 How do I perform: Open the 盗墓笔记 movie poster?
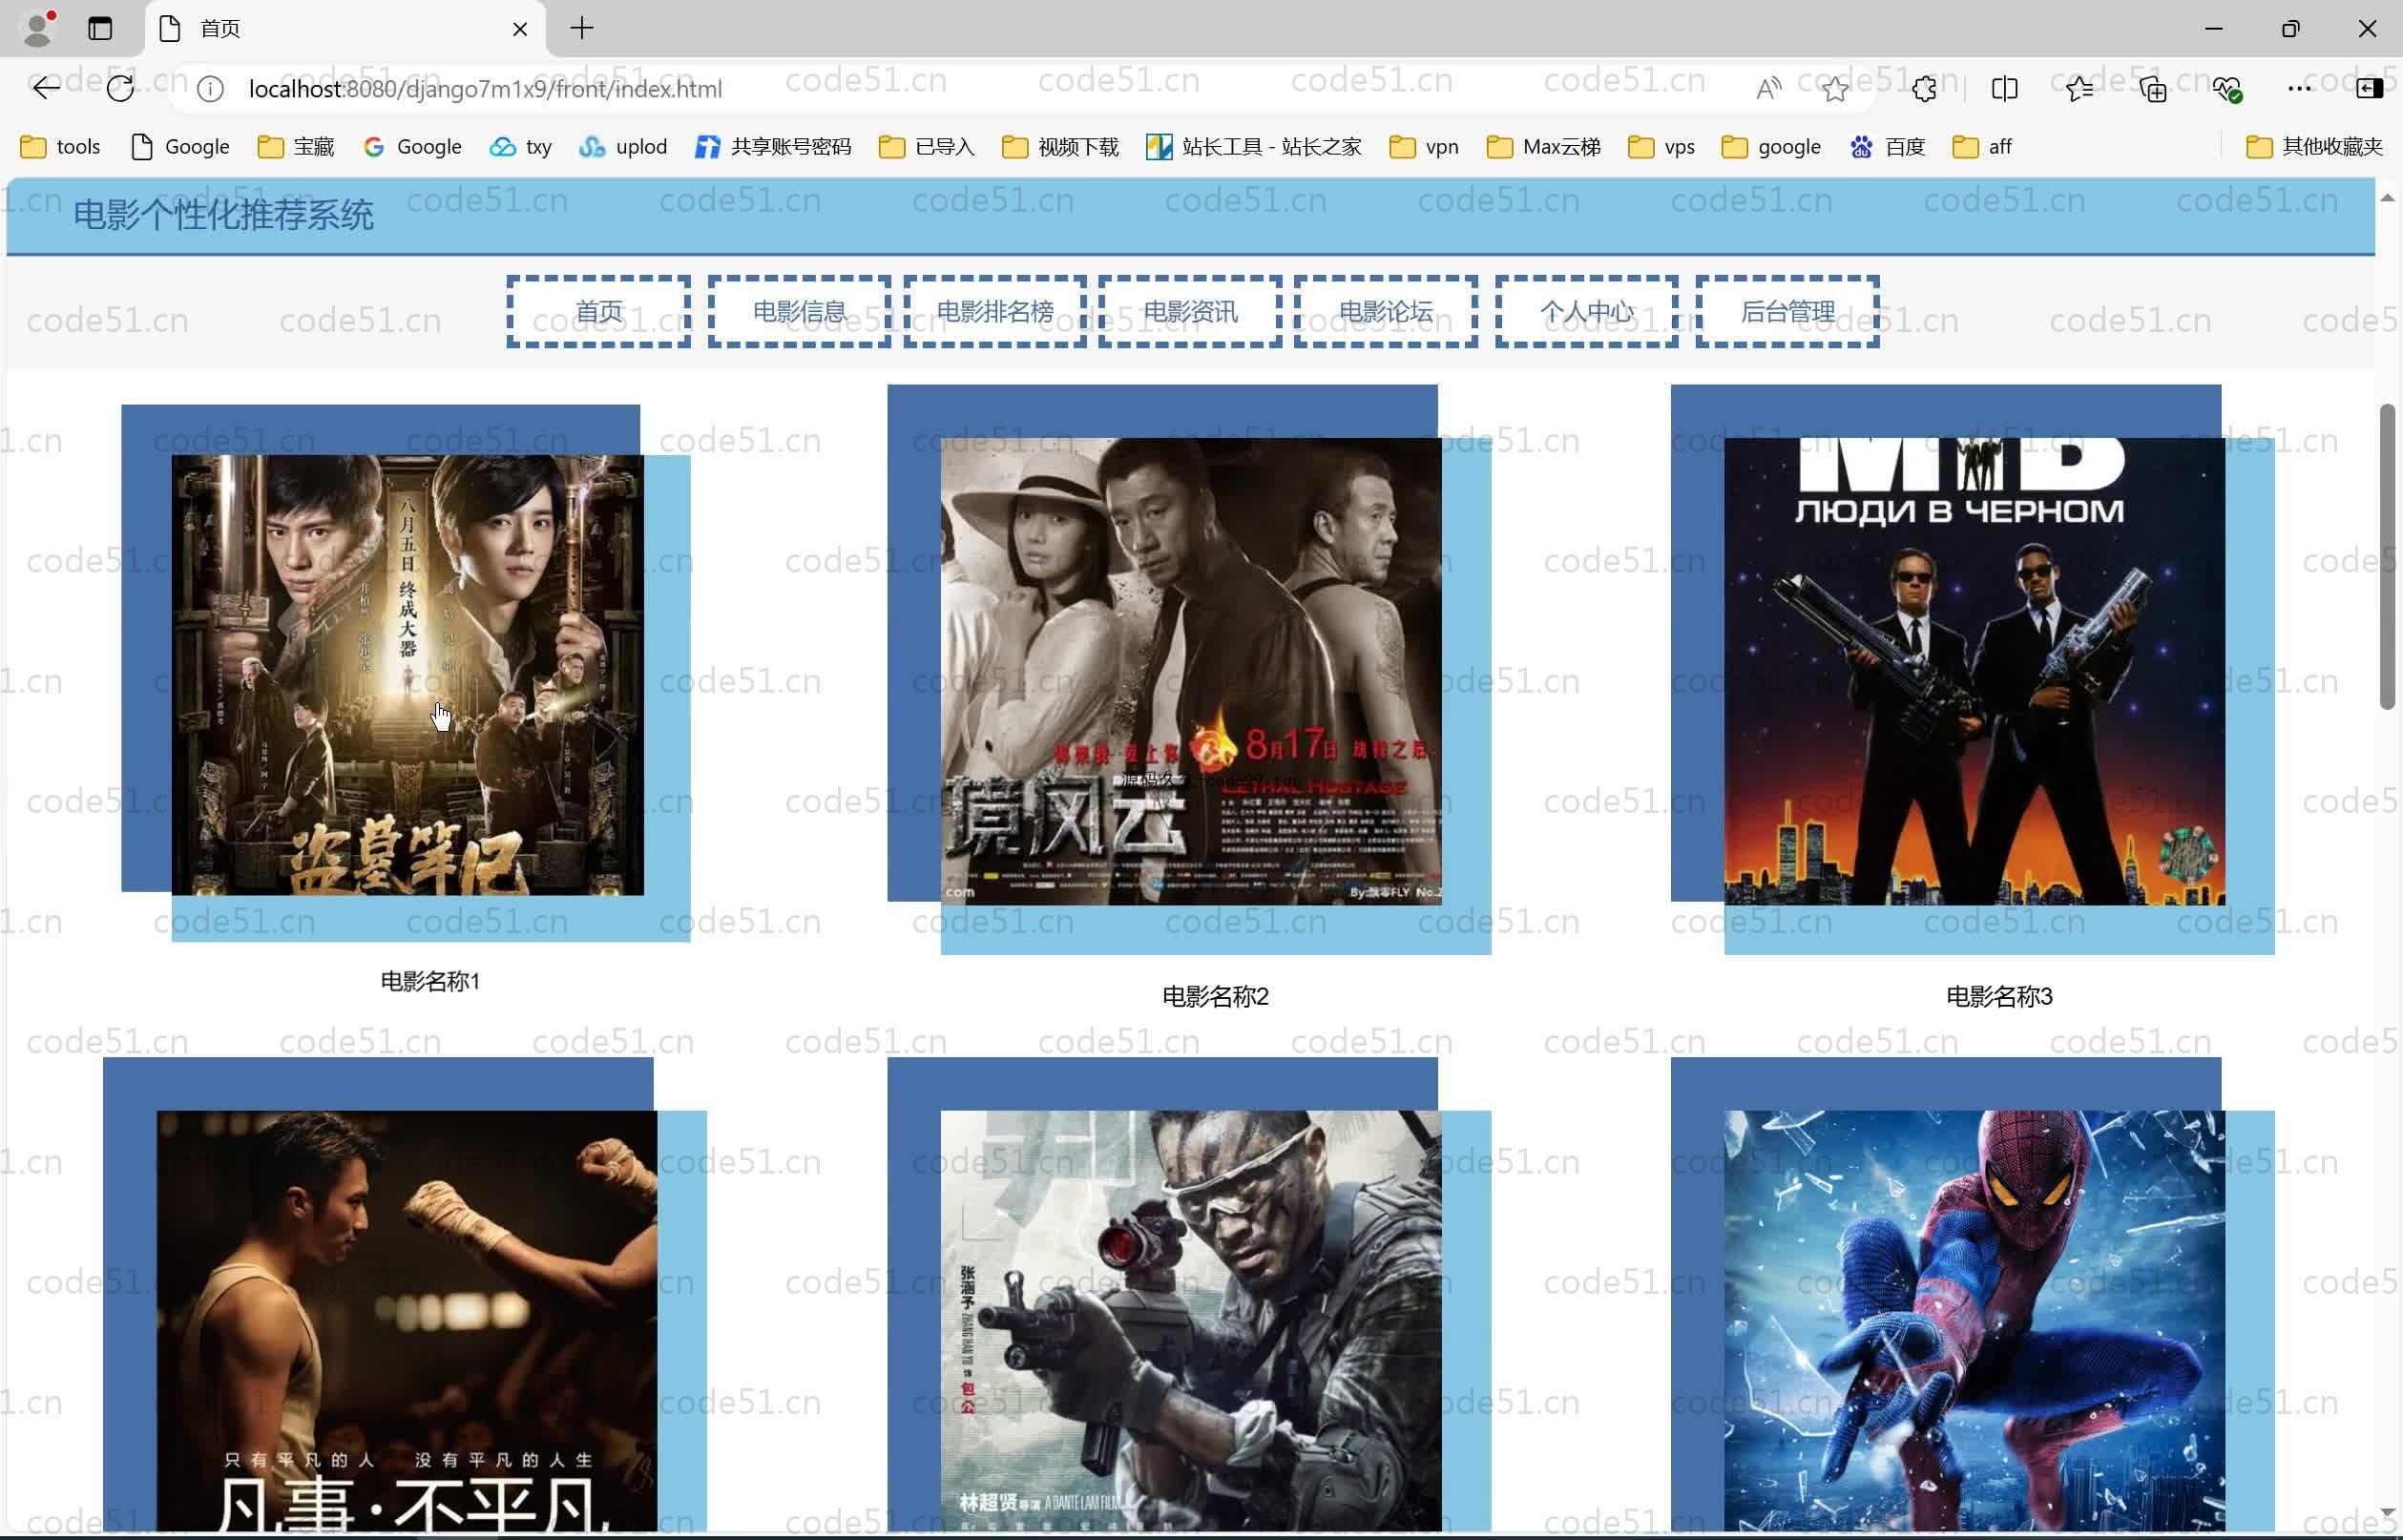(408, 675)
